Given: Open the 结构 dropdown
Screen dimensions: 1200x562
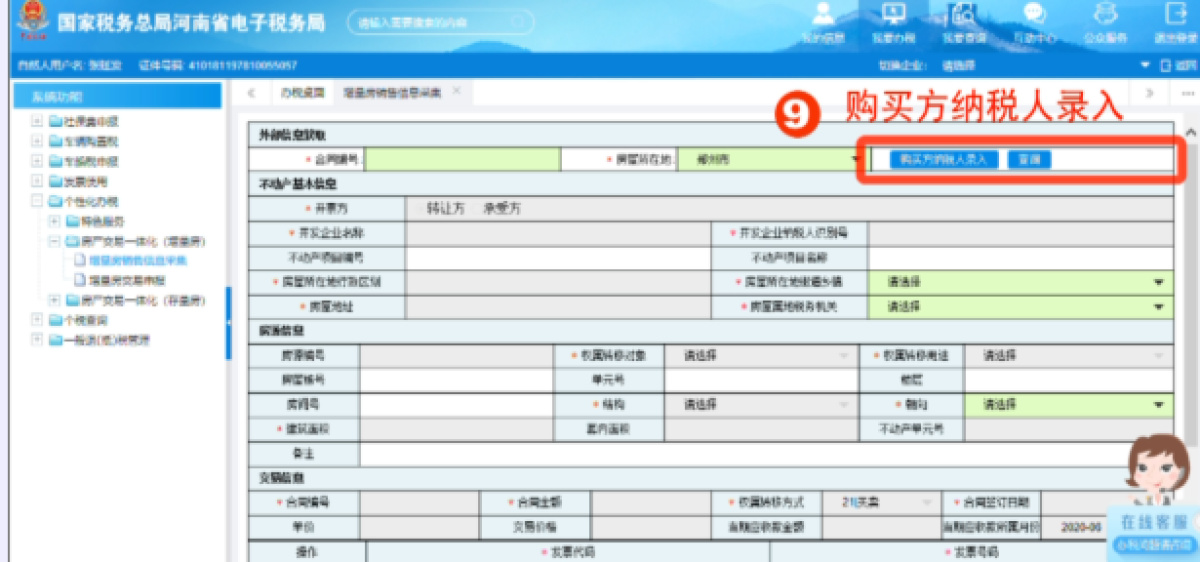Looking at the screenshot, I should coord(762,405).
